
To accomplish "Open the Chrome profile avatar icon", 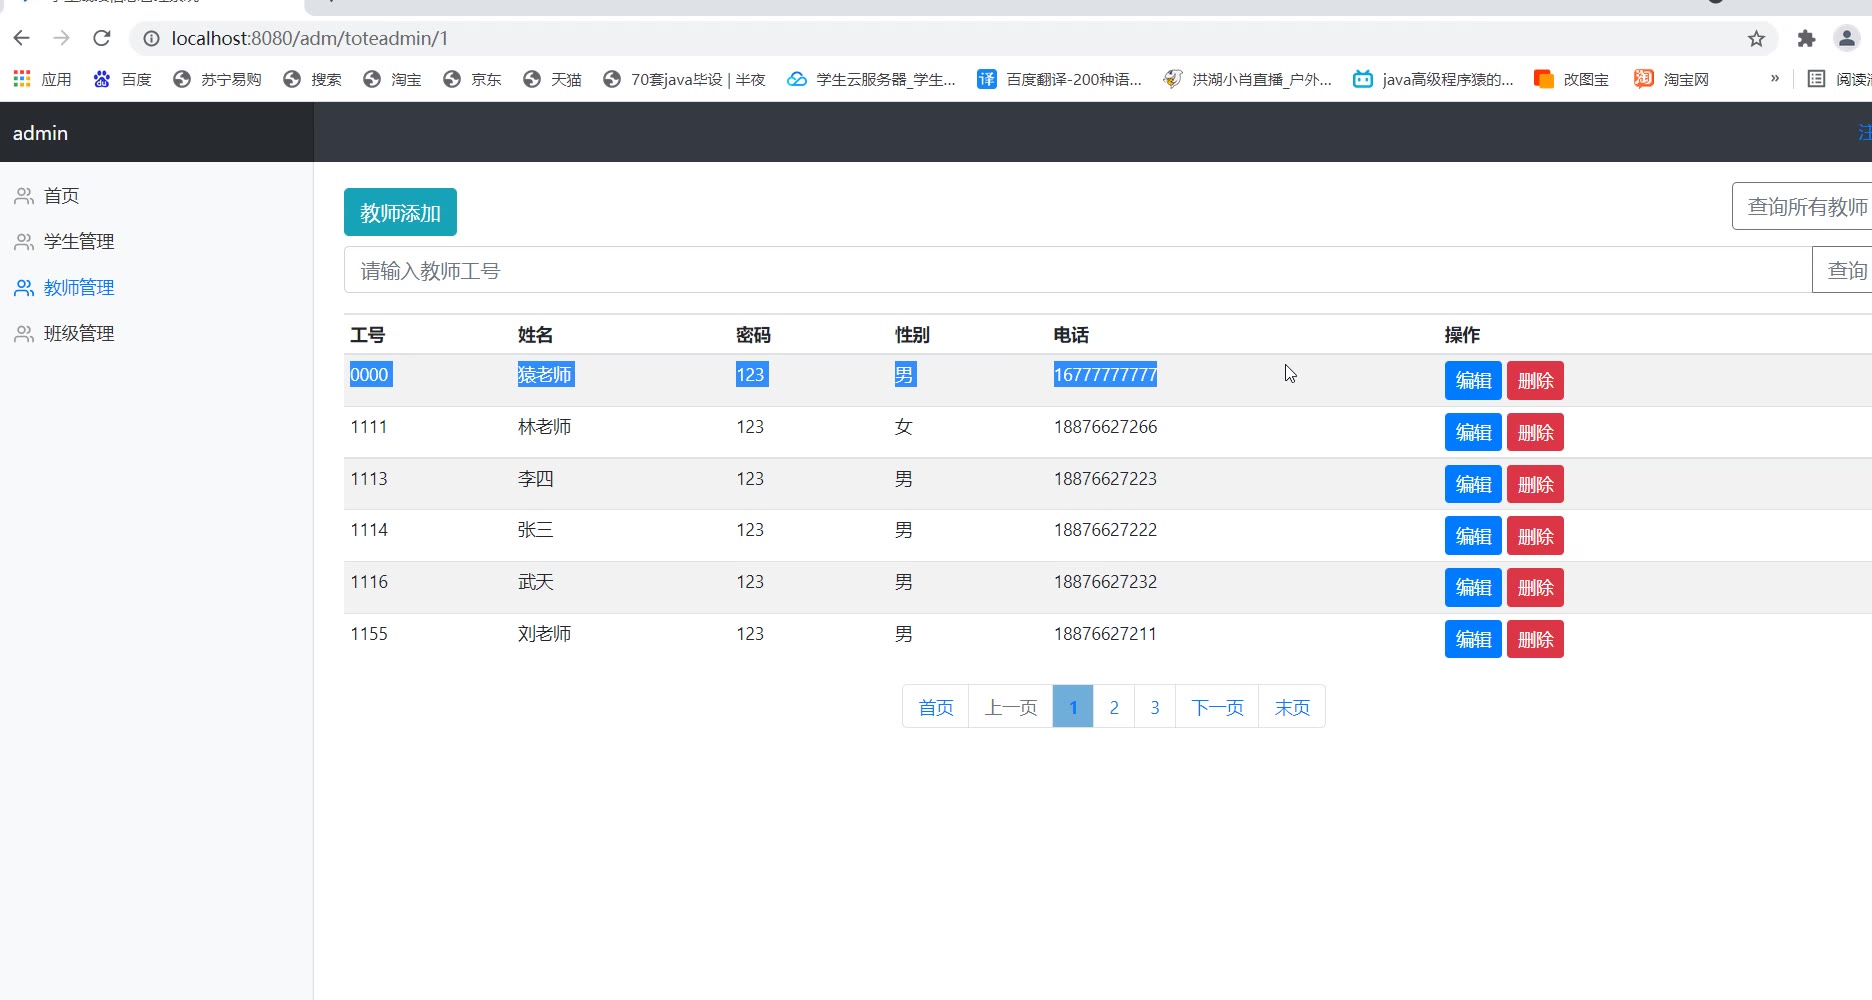I will [1846, 38].
